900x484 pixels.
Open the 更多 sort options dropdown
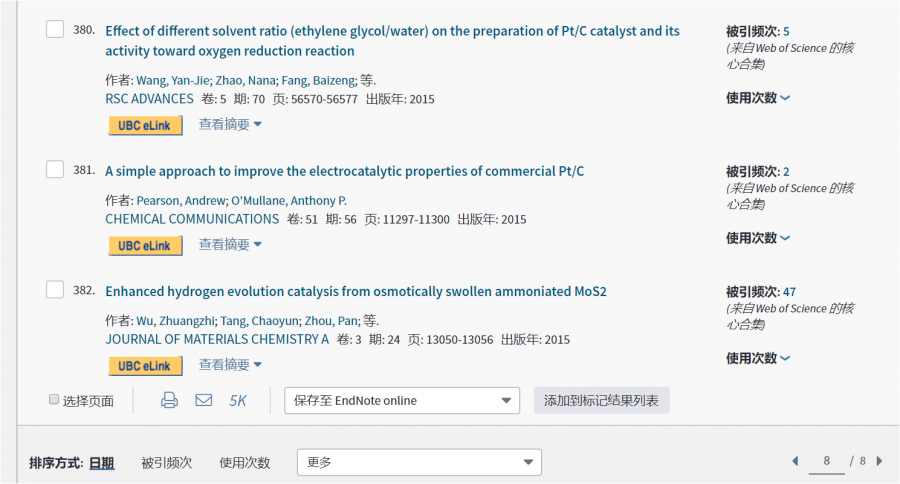(419, 462)
